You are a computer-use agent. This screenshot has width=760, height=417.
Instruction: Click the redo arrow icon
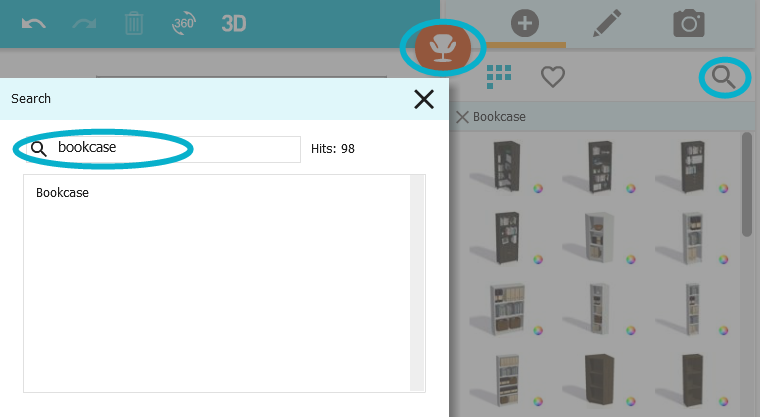tap(84, 23)
